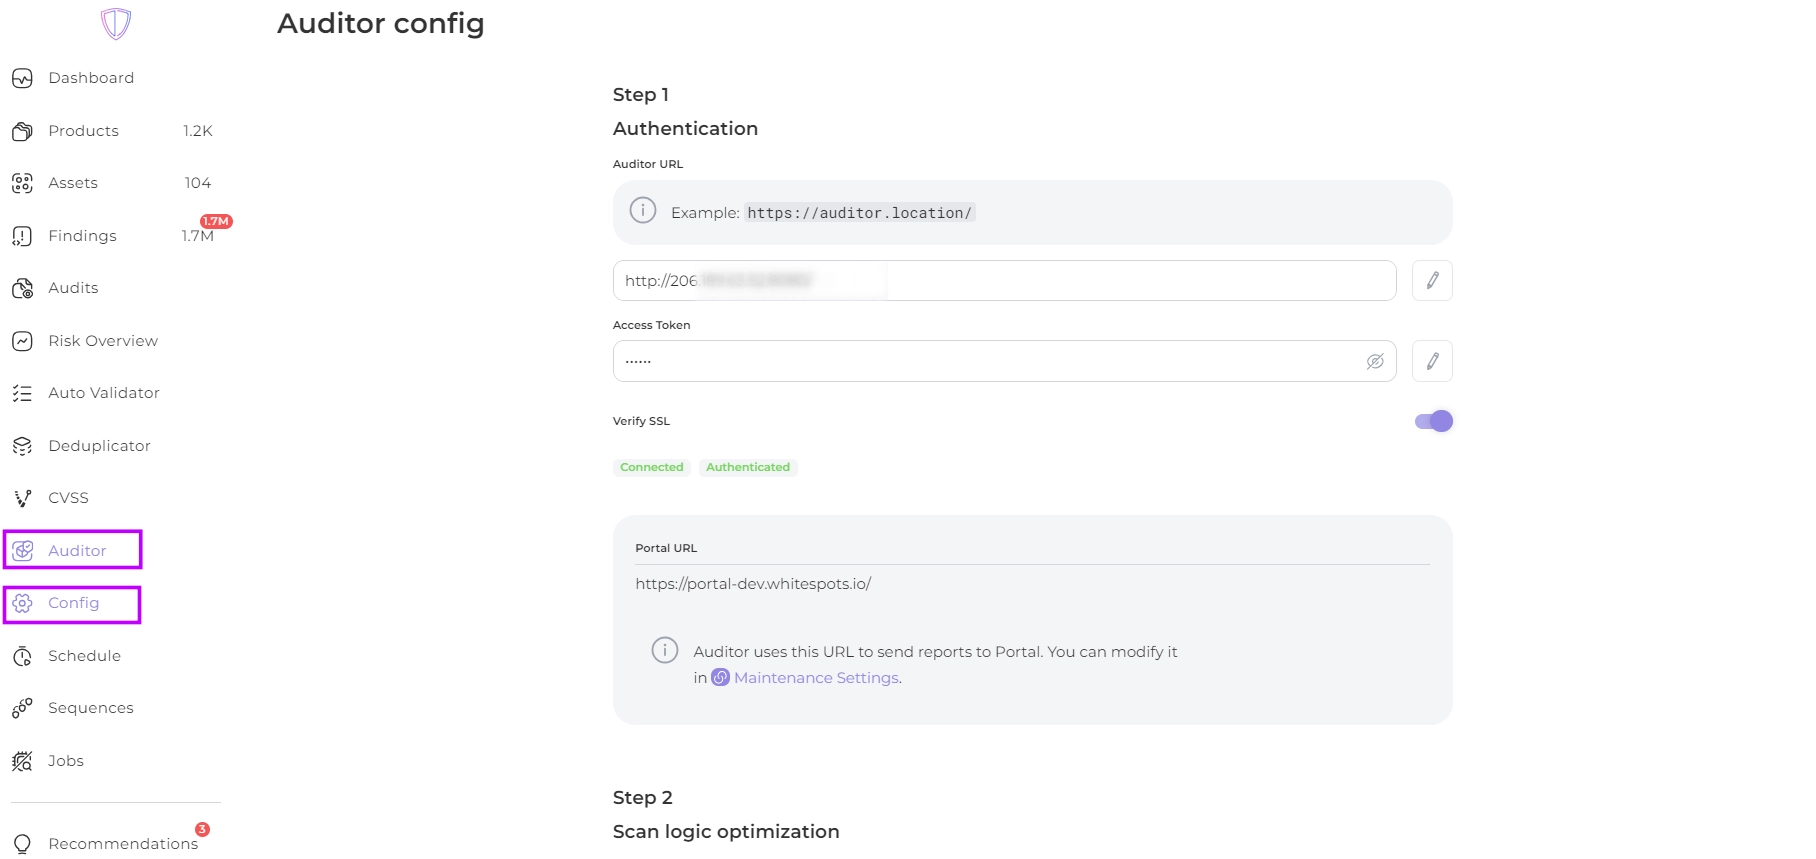Show the hidden Access Token value
Viewport: 1816px width, 859px height.
click(x=1375, y=361)
